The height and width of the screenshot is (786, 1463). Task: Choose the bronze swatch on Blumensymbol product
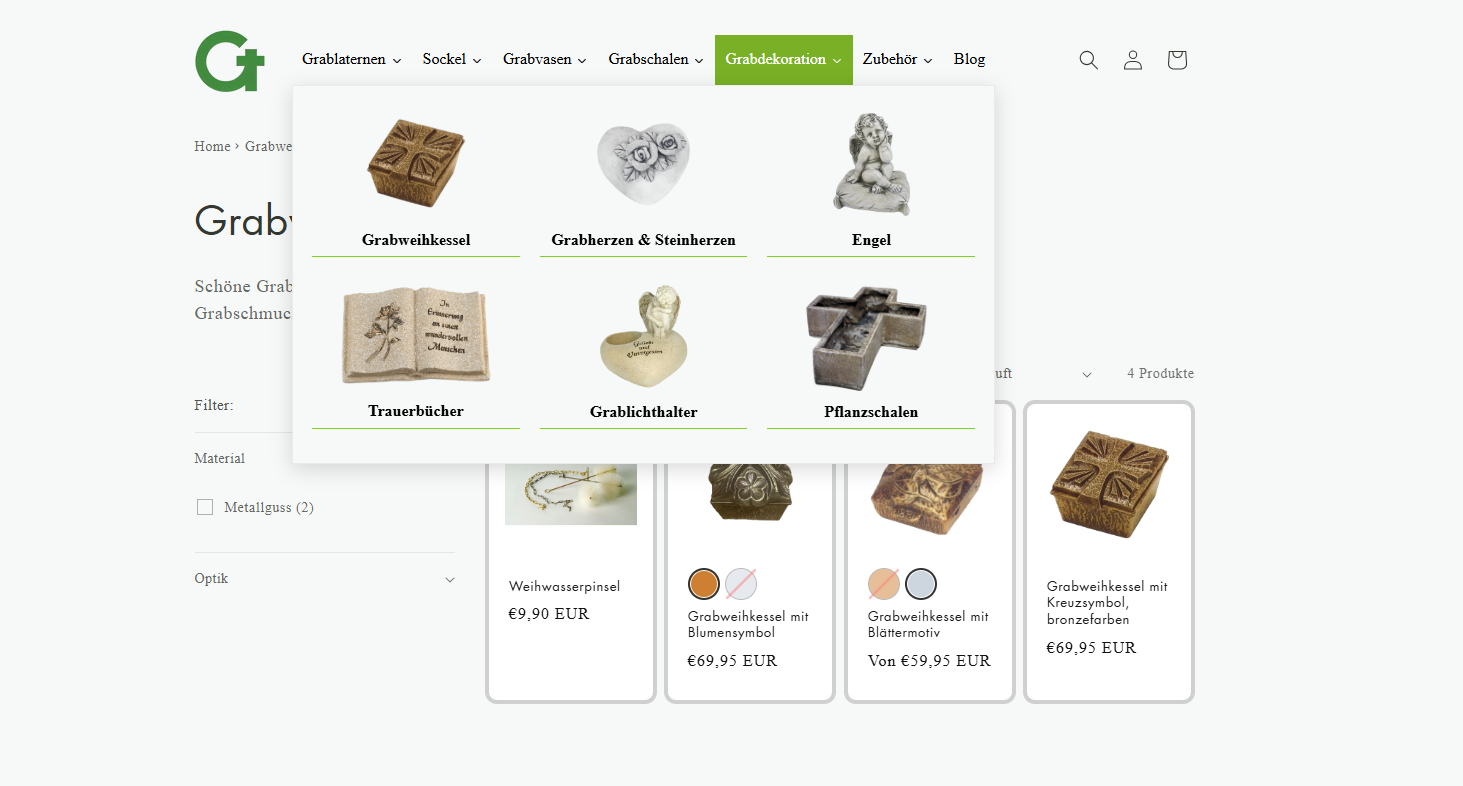(704, 584)
